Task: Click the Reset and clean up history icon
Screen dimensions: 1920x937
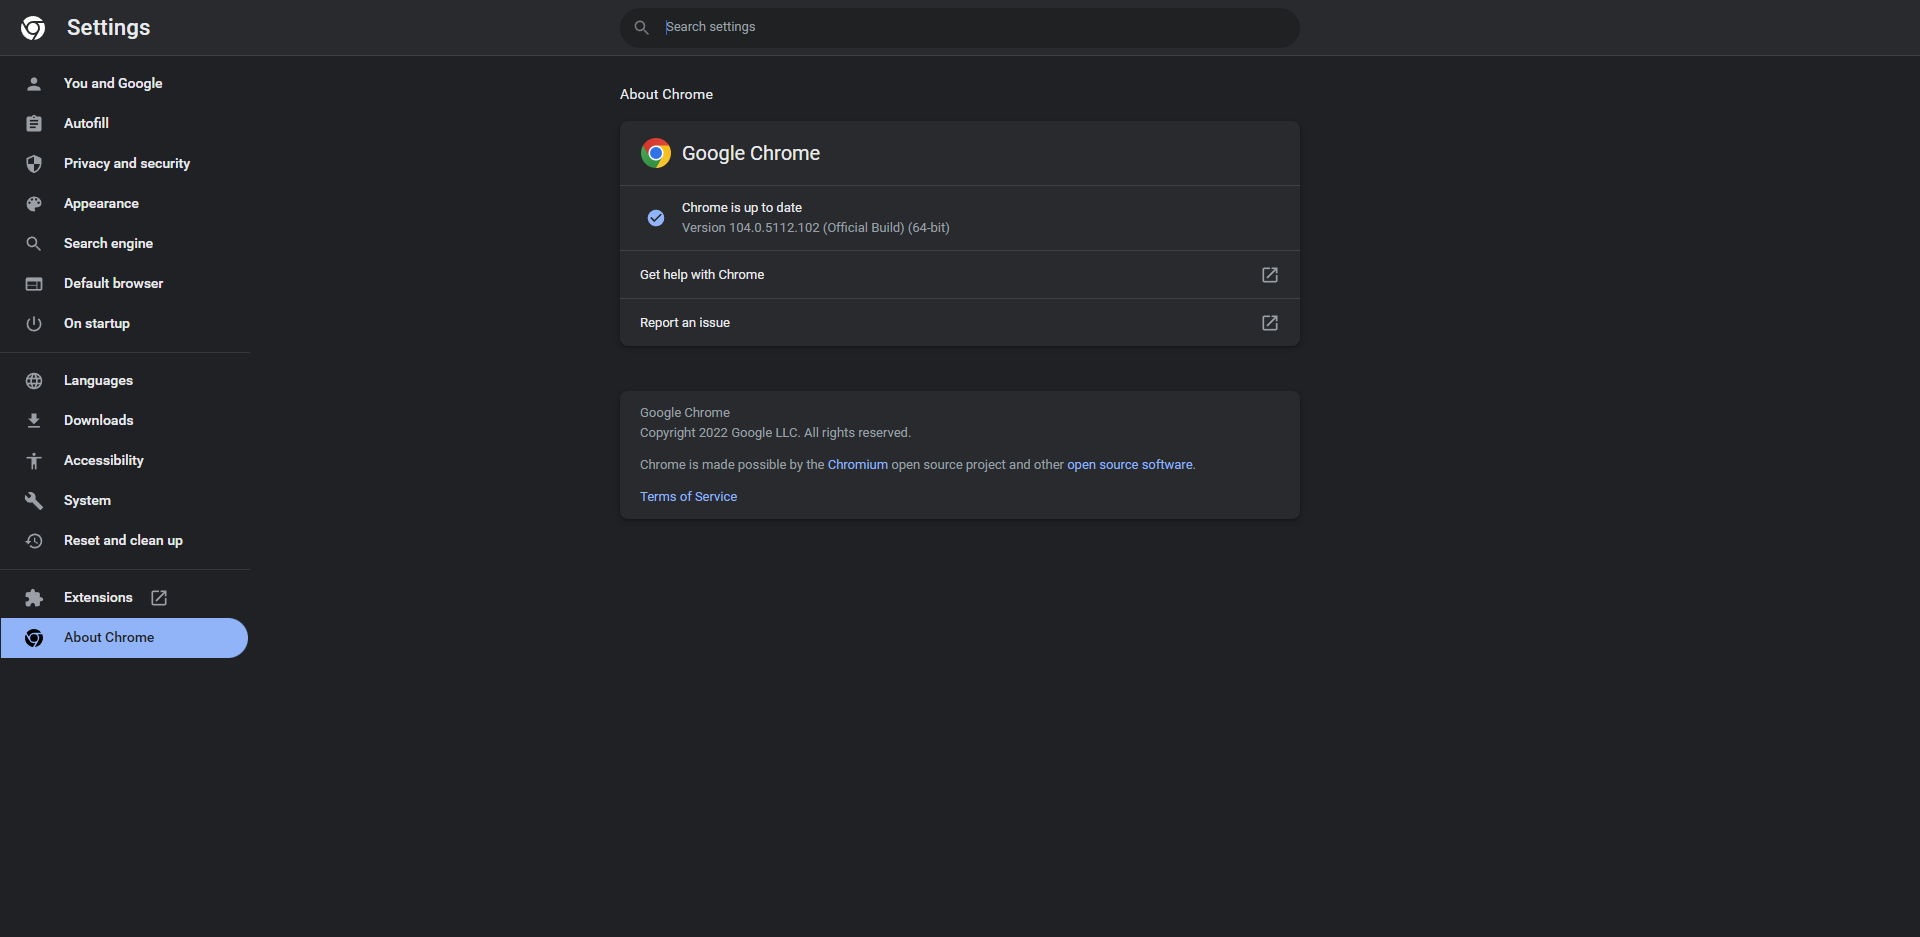Action: pos(34,541)
